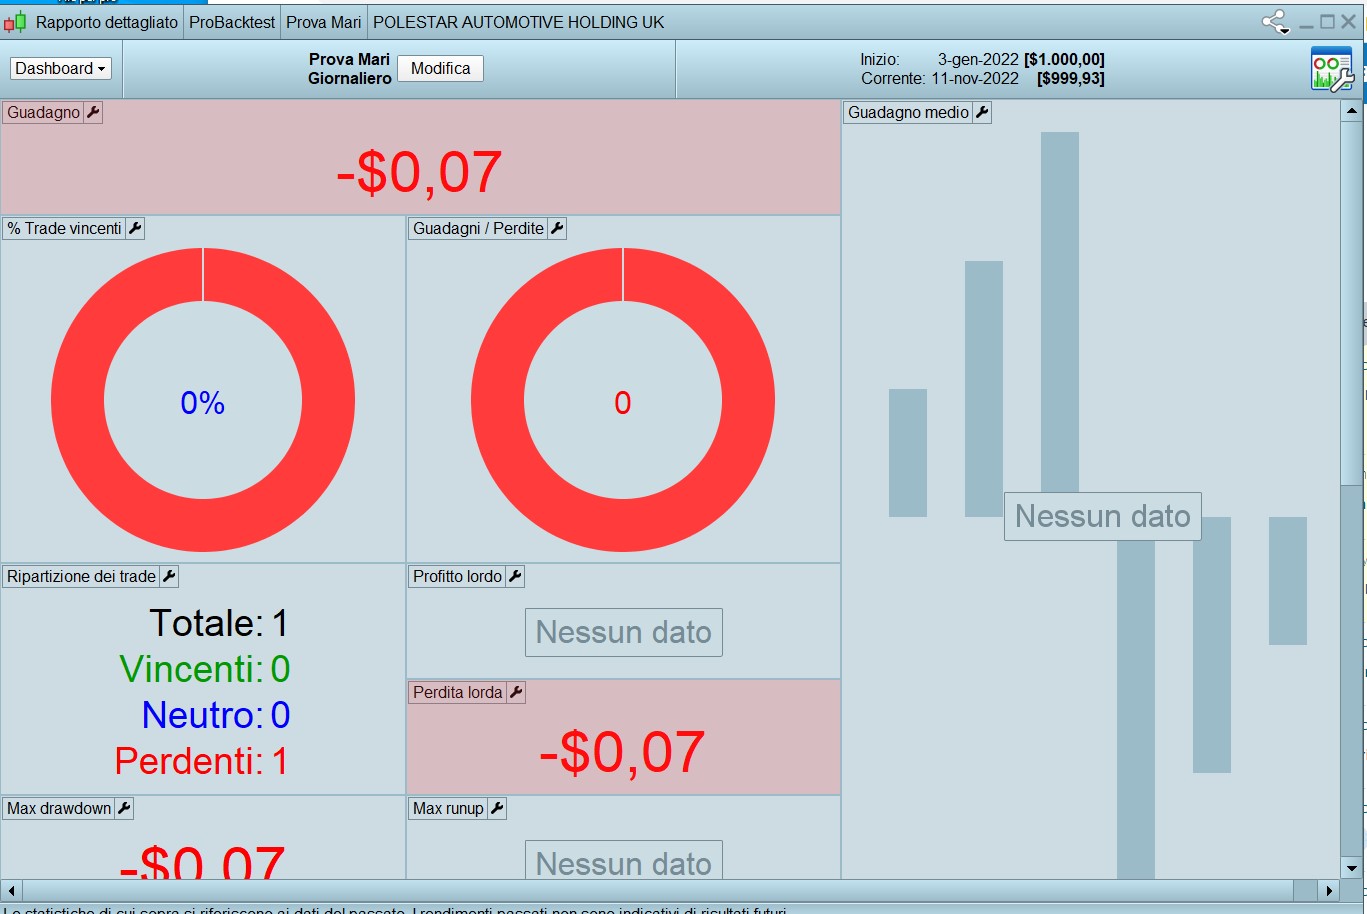Click POLESTAR AUTOMOTIVE HOLDING UK in title
The image size is (1367, 914).
click(519, 22)
